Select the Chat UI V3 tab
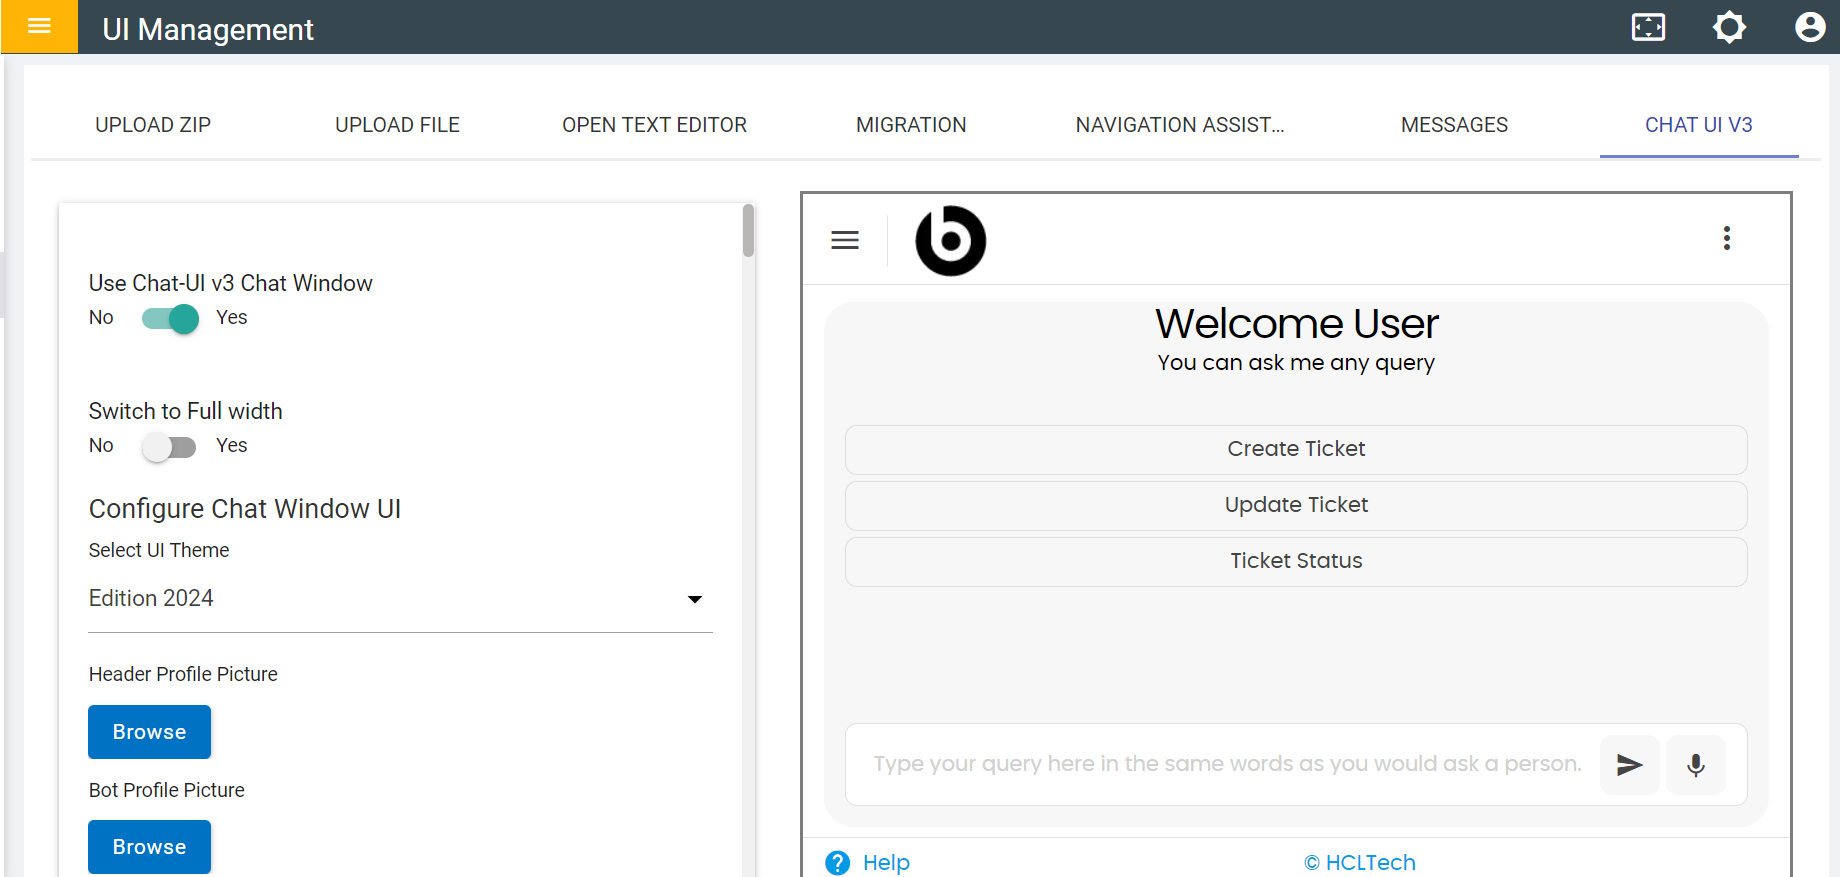 (1699, 125)
